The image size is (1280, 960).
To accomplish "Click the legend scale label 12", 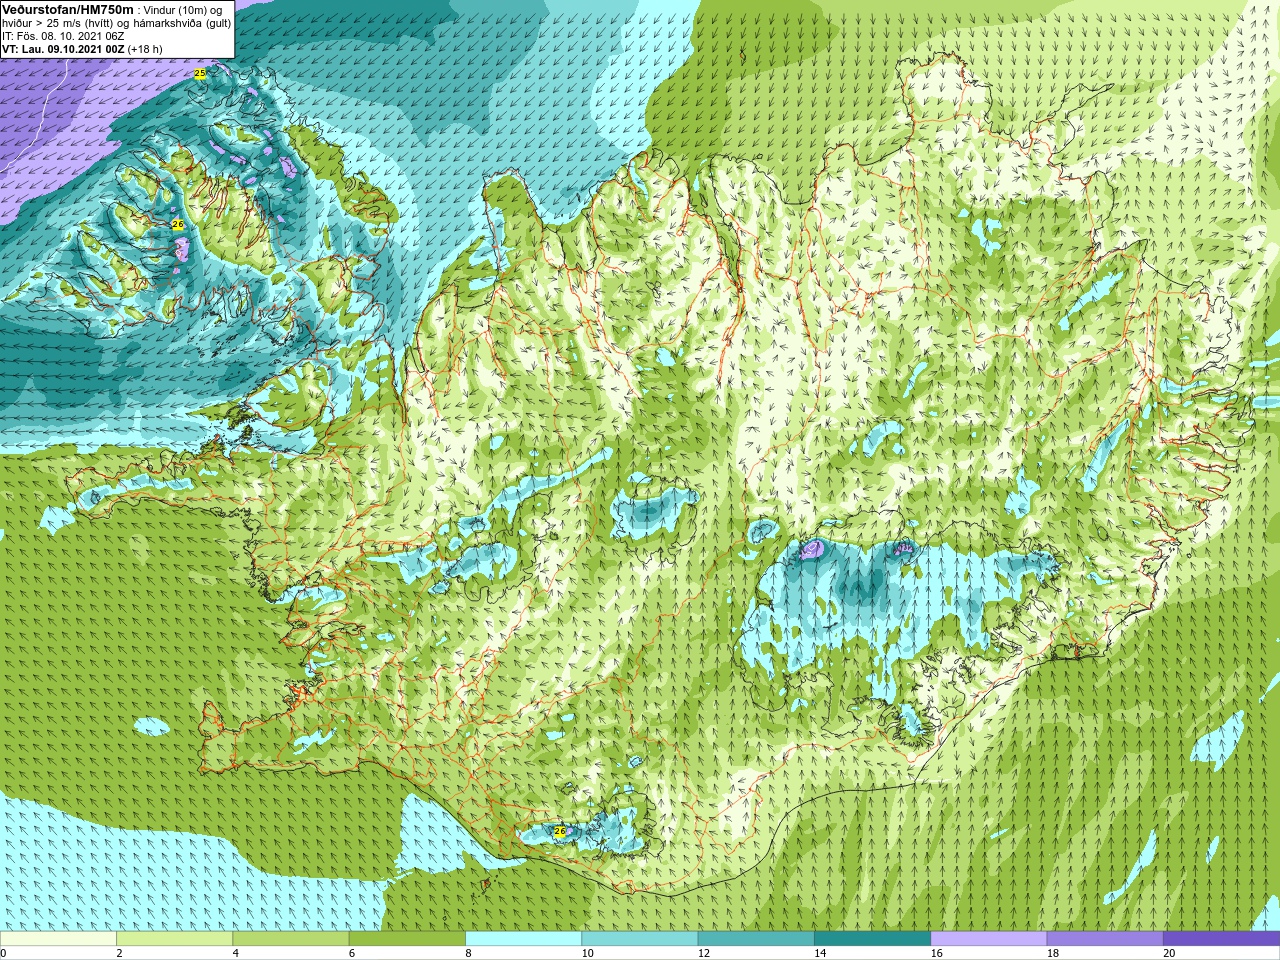I will pyautogui.click(x=704, y=953).
